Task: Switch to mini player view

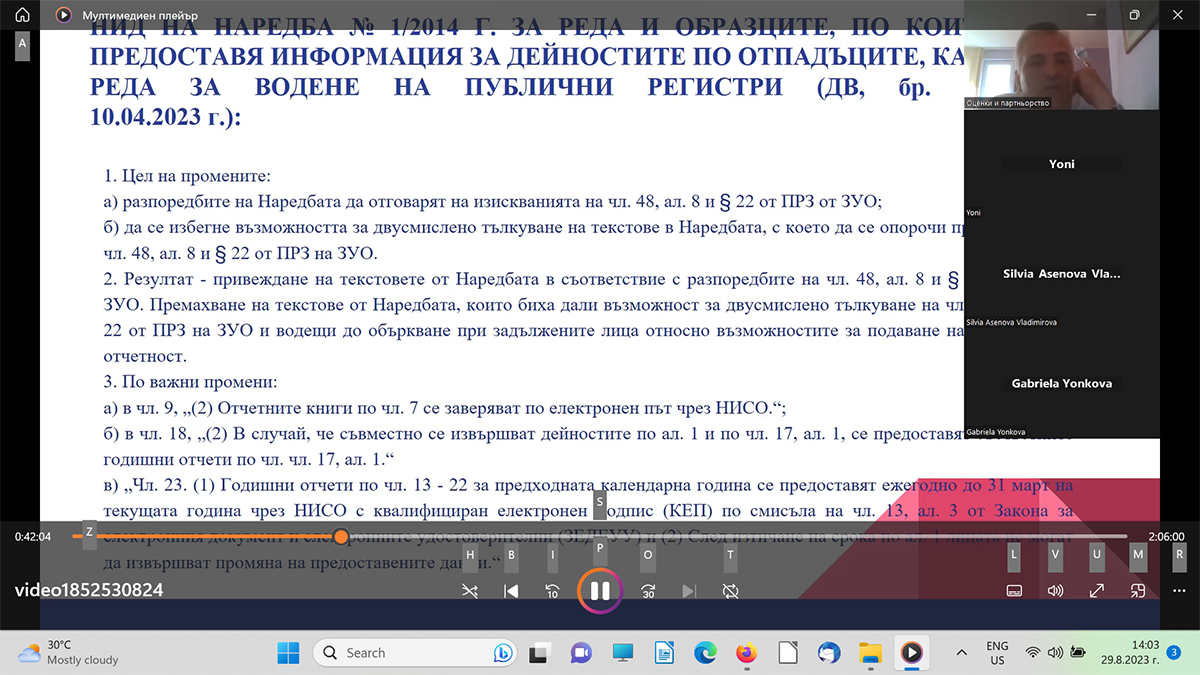Action: tap(1138, 591)
